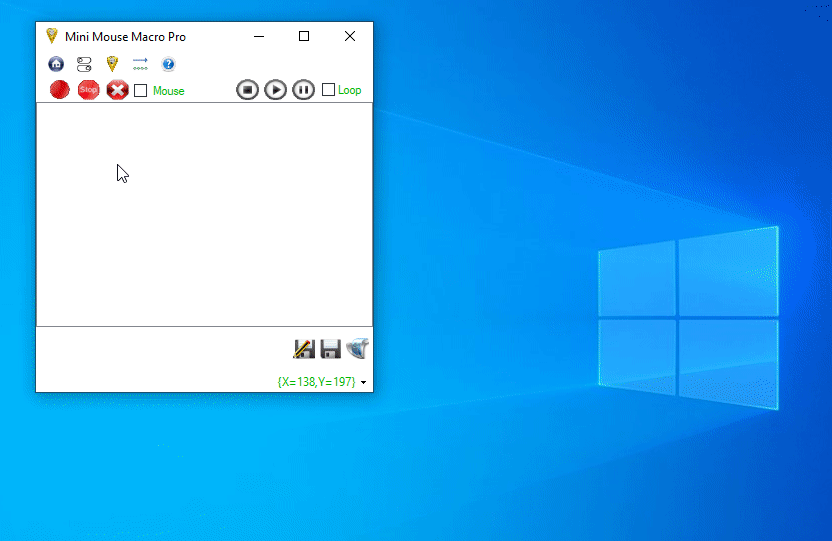The image size is (832, 541).
Task: Open the settings toggle-switches icon
Action: [84, 64]
